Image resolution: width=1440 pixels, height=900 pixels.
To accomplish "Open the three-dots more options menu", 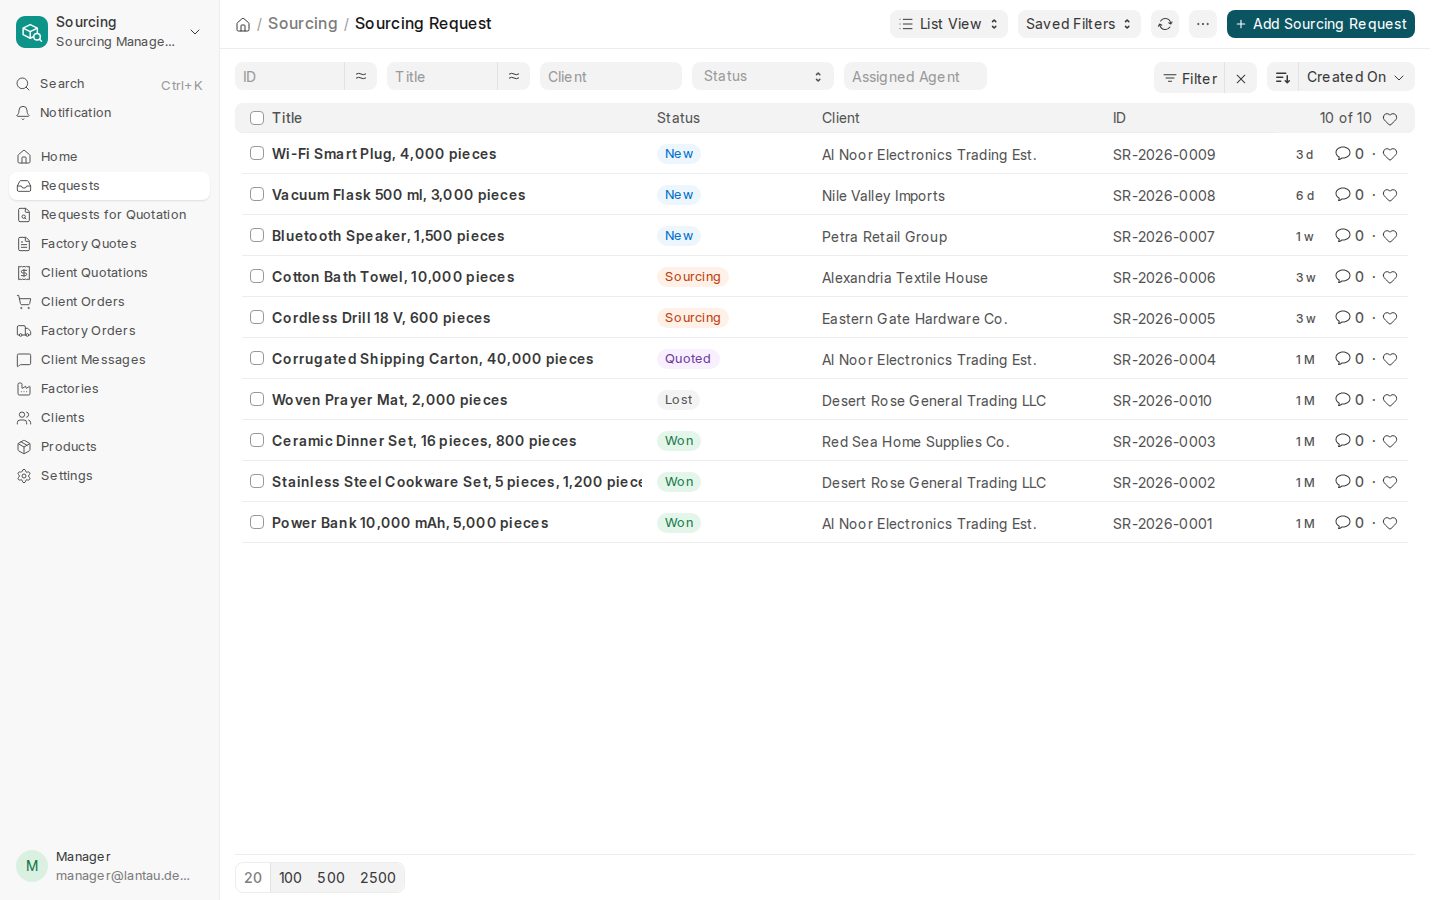I will pos(1203,24).
